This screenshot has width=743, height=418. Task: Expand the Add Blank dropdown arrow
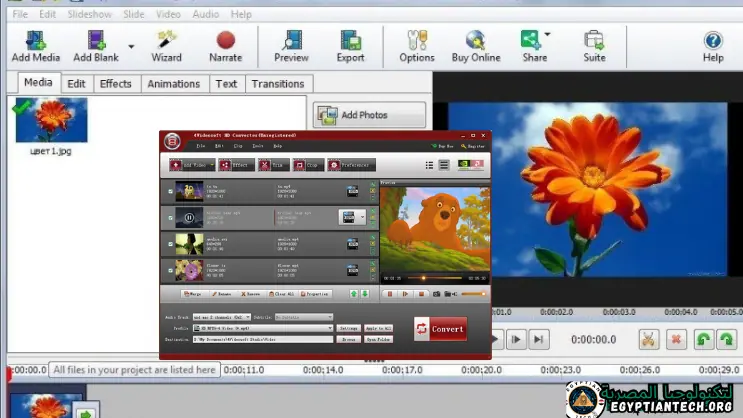pos(131,46)
